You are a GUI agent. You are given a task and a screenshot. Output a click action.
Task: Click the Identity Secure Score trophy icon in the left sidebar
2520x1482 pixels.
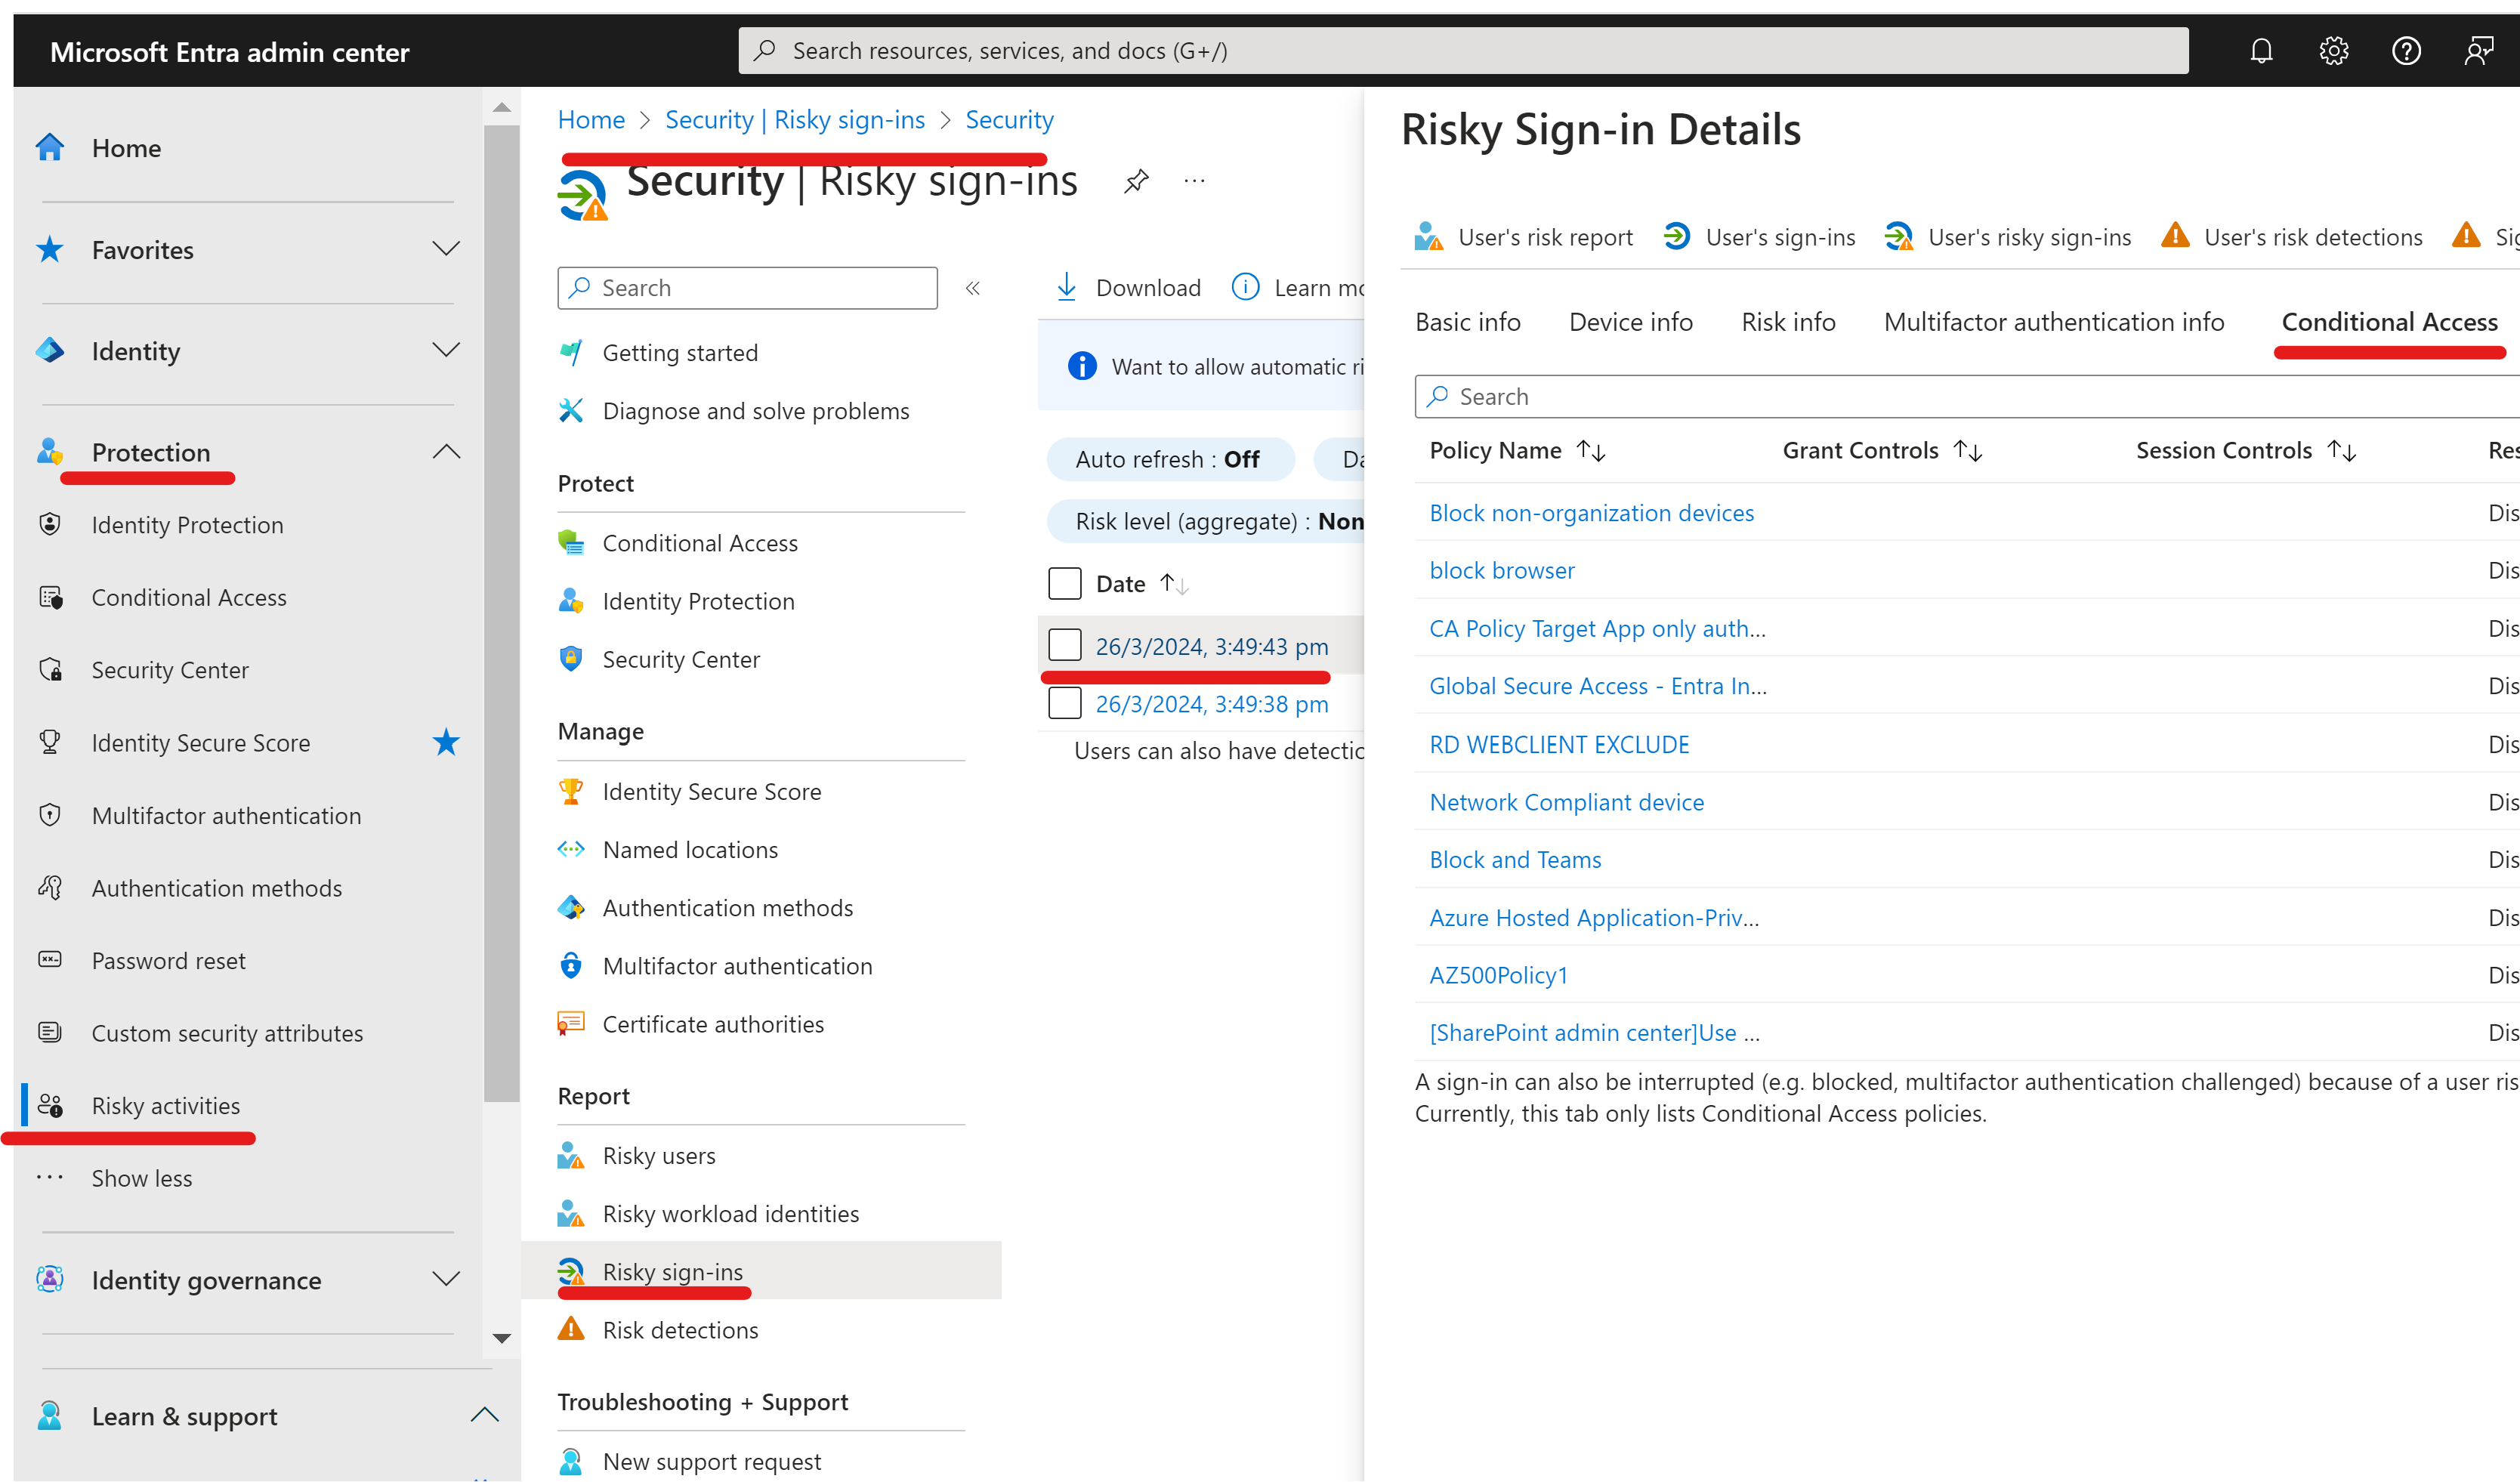(x=49, y=742)
